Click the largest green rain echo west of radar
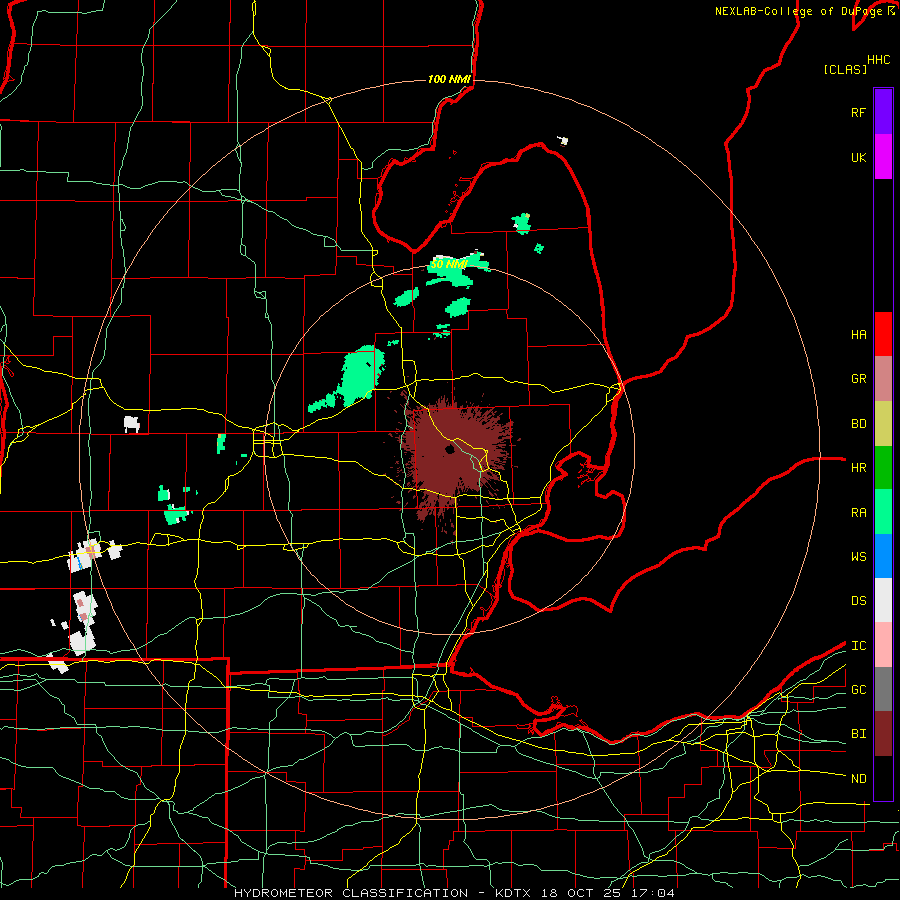Screen dimensions: 900x900 [359, 375]
